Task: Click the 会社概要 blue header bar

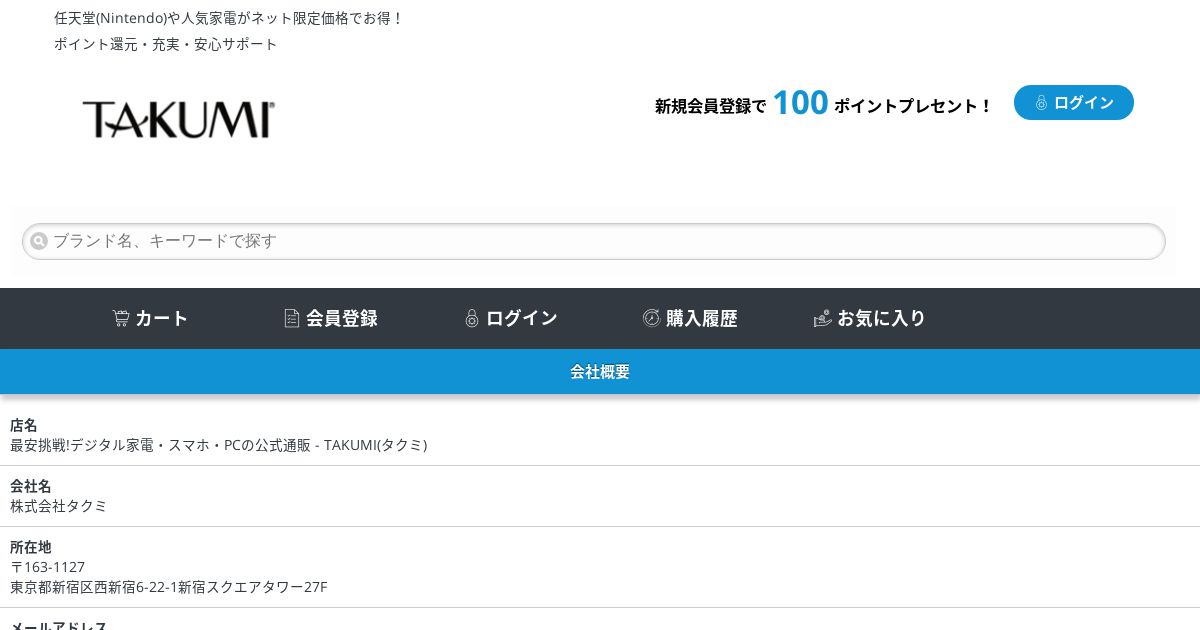Action: tap(600, 372)
